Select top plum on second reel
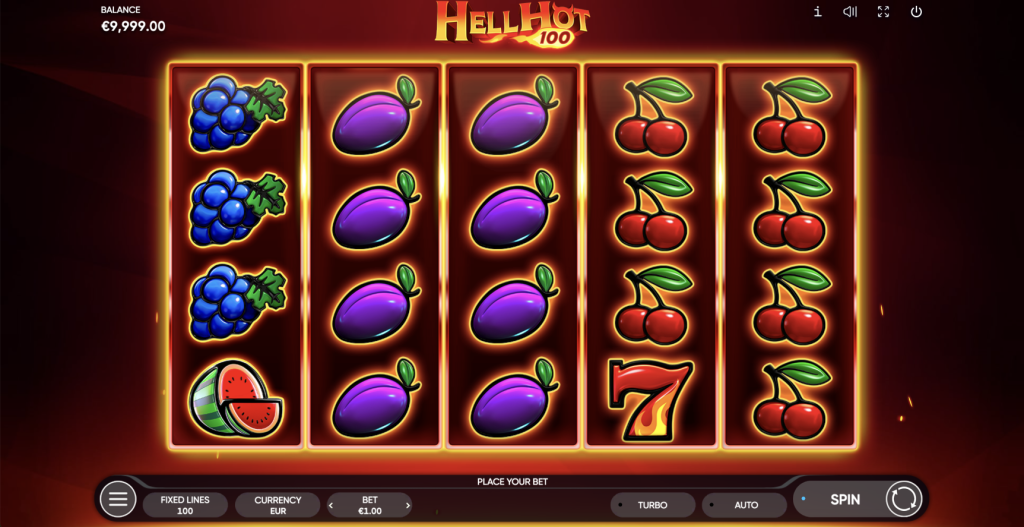This screenshot has height=527, width=1024. tap(375, 116)
